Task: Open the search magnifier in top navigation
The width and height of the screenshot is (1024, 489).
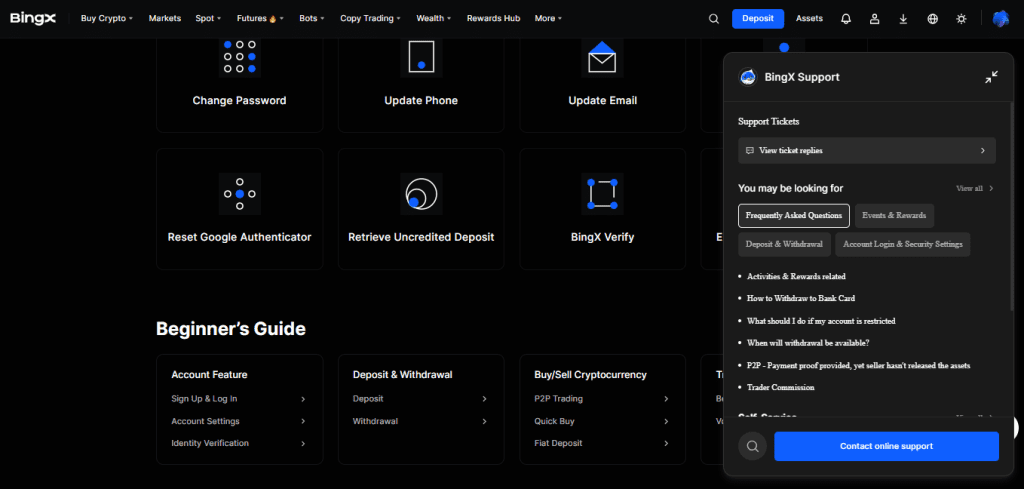Action: pyautogui.click(x=714, y=19)
